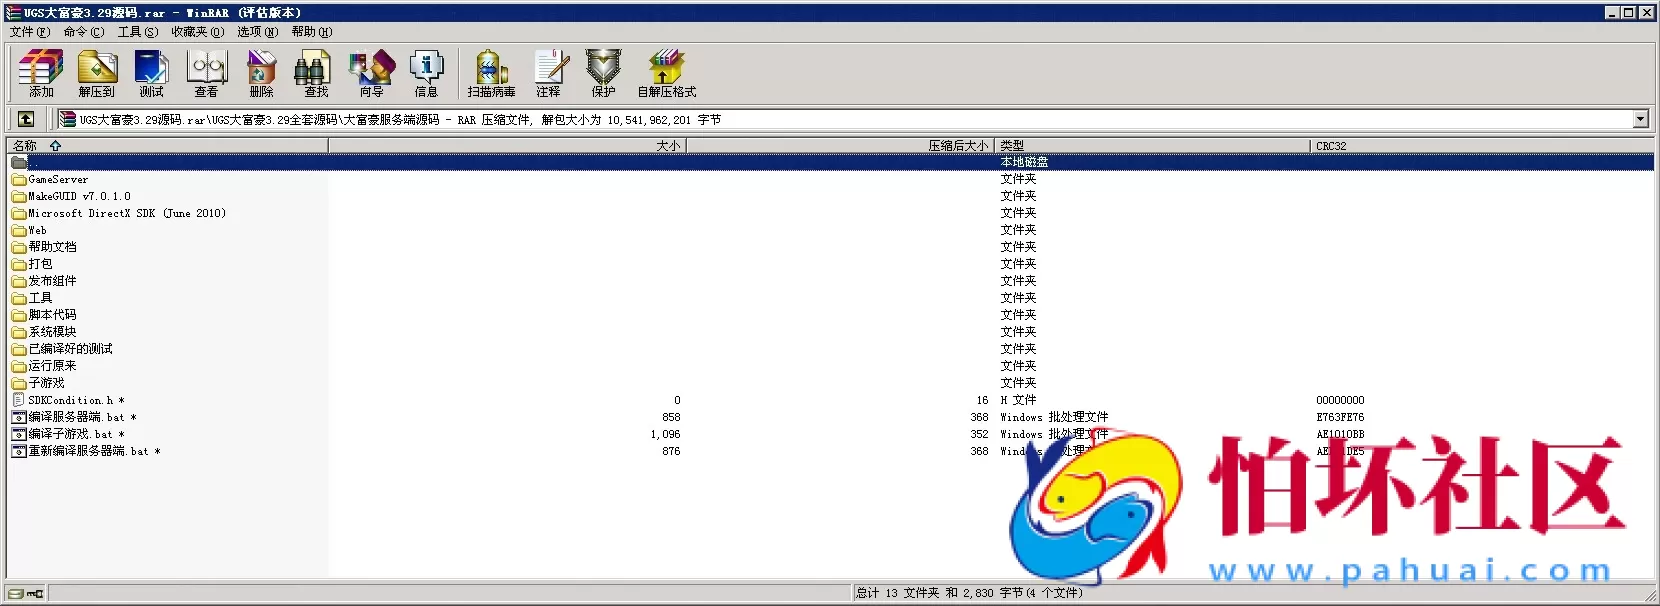The width and height of the screenshot is (1660, 606).
Task: Click the 保护 (Protect) archive icon
Action: [x=604, y=74]
